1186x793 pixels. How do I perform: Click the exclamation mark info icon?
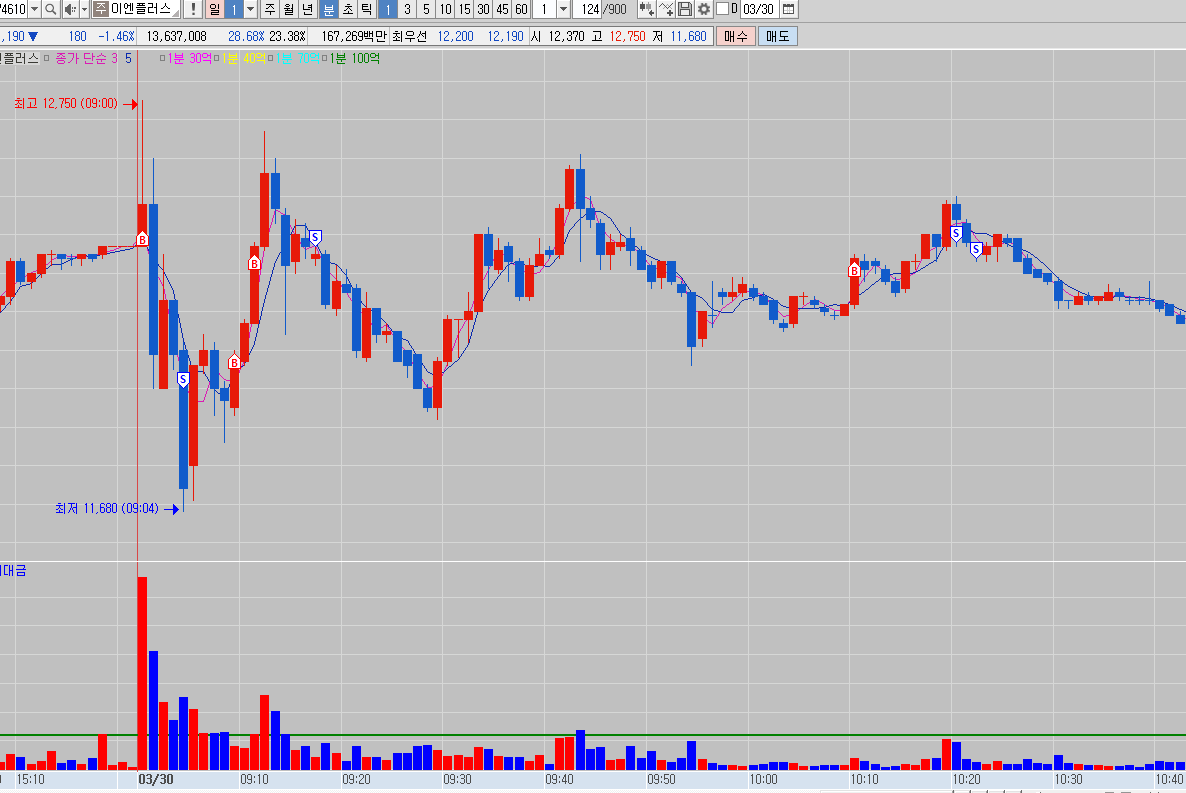tap(193, 9)
